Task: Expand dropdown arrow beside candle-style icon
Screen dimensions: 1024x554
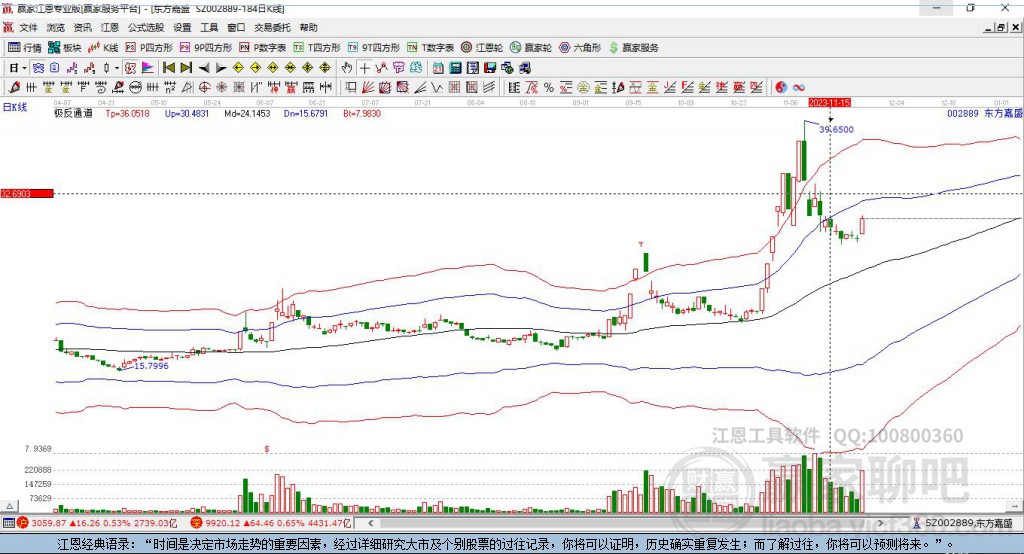Action: click(117, 68)
